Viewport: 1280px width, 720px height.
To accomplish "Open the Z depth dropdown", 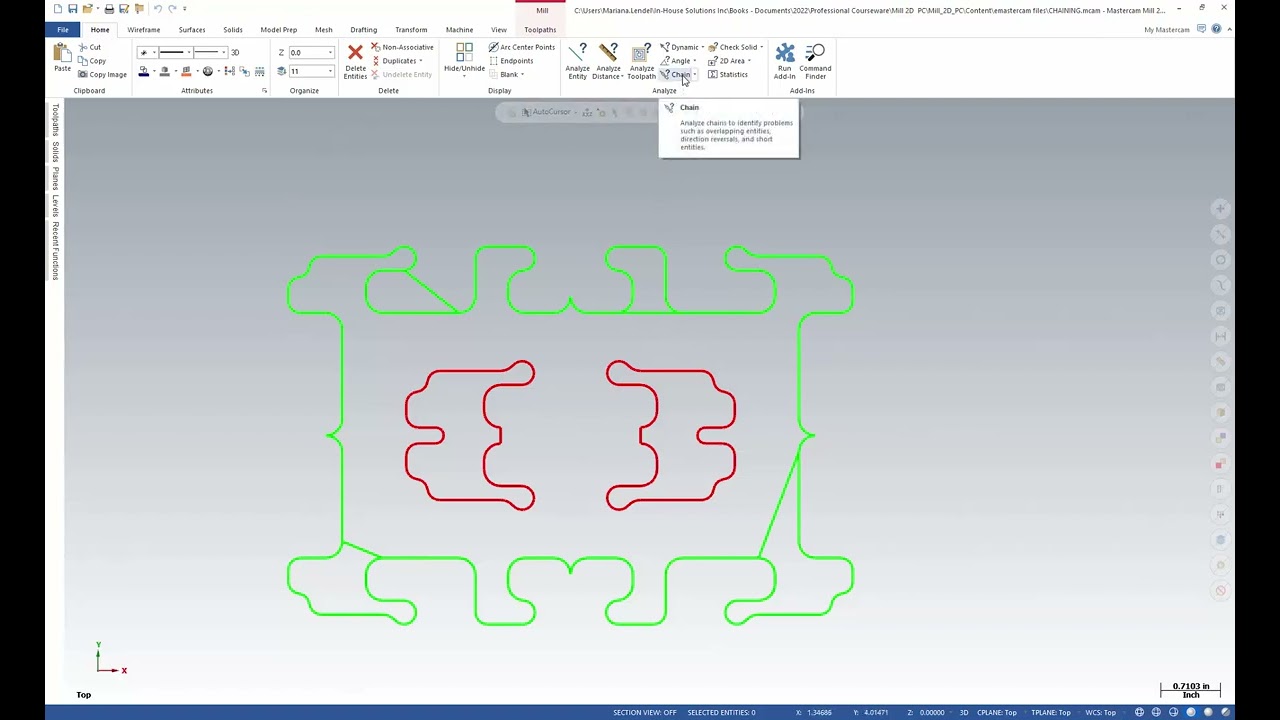I will pyautogui.click(x=330, y=52).
